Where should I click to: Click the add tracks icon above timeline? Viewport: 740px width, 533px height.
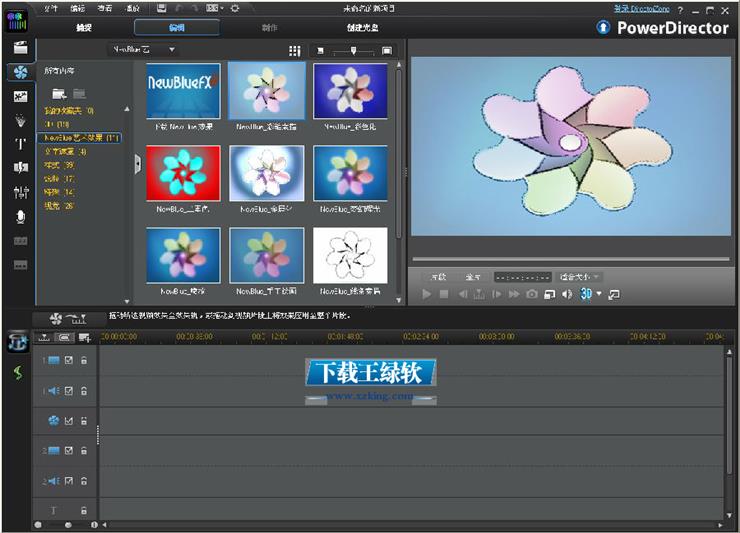(x=85, y=337)
